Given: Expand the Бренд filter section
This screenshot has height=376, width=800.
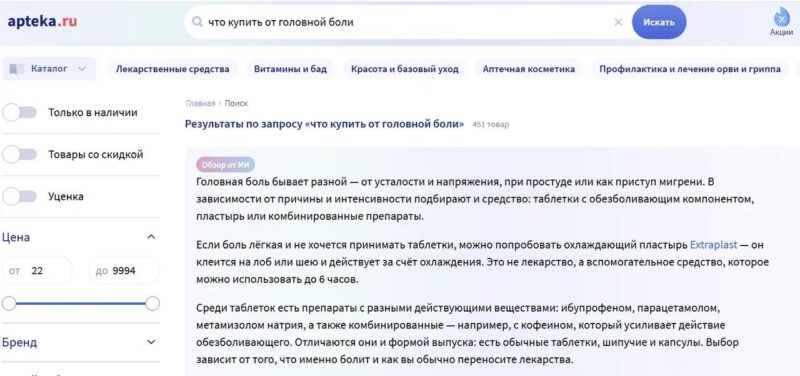Looking at the screenshot, I should [151, 342].
